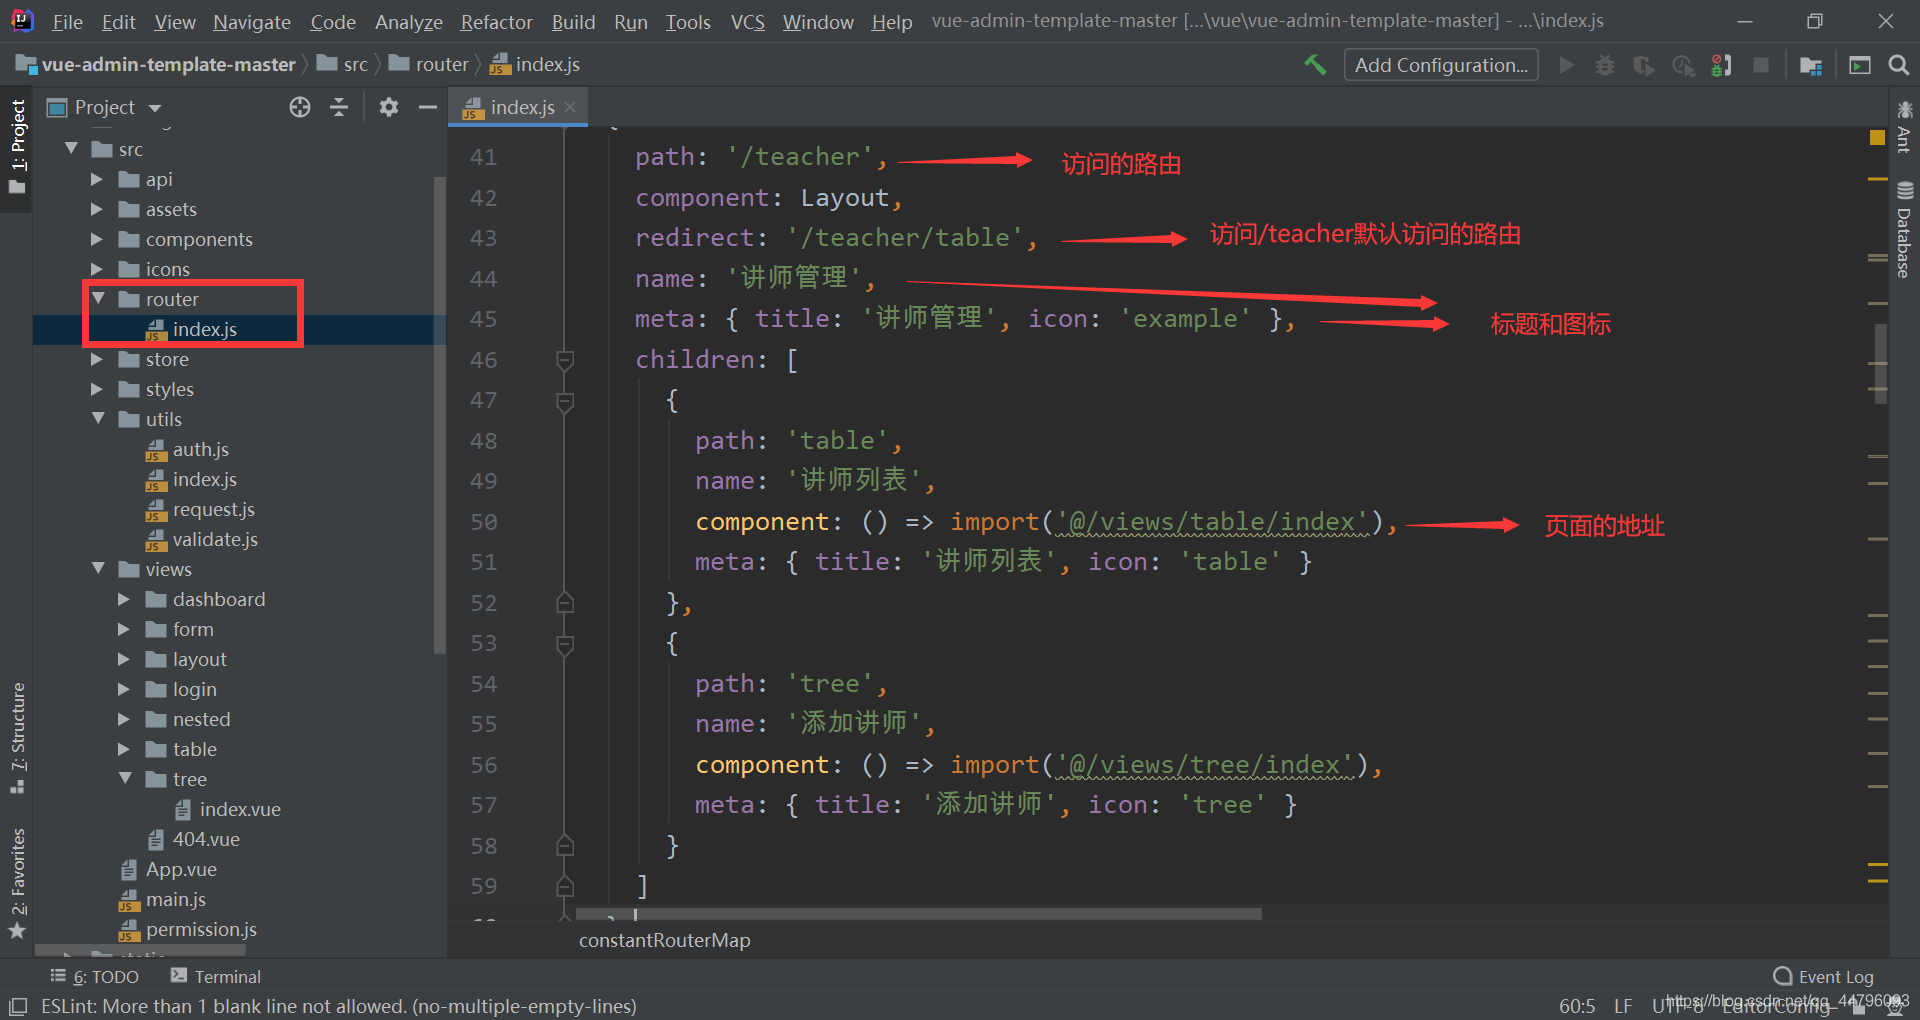Open the Project Structure icon
Screen dimensions: 1920x1020
point(1811,65)
